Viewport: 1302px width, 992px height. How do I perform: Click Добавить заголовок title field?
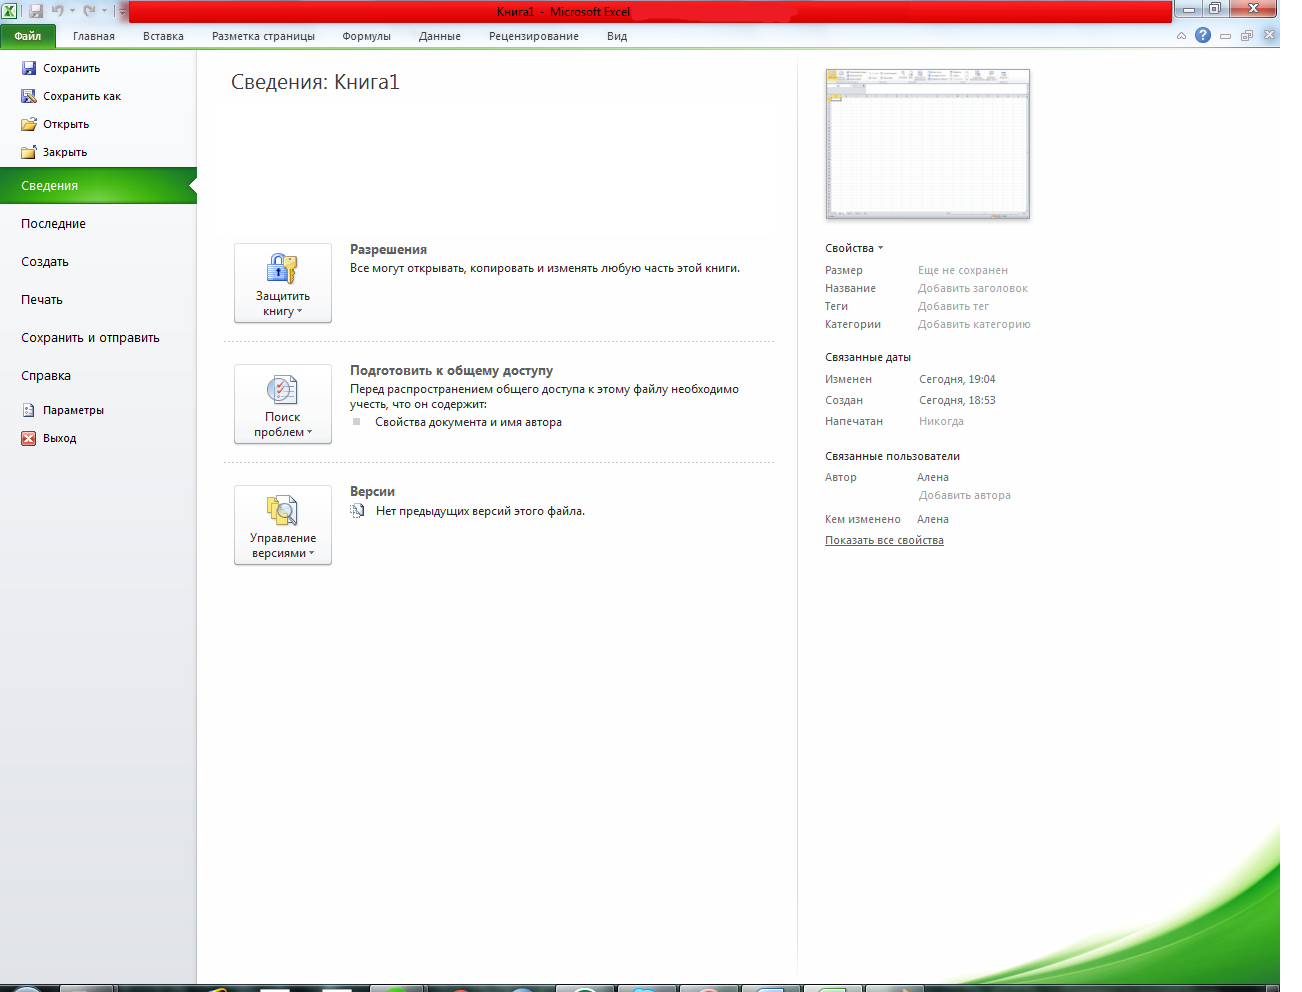tap(973, 288)
